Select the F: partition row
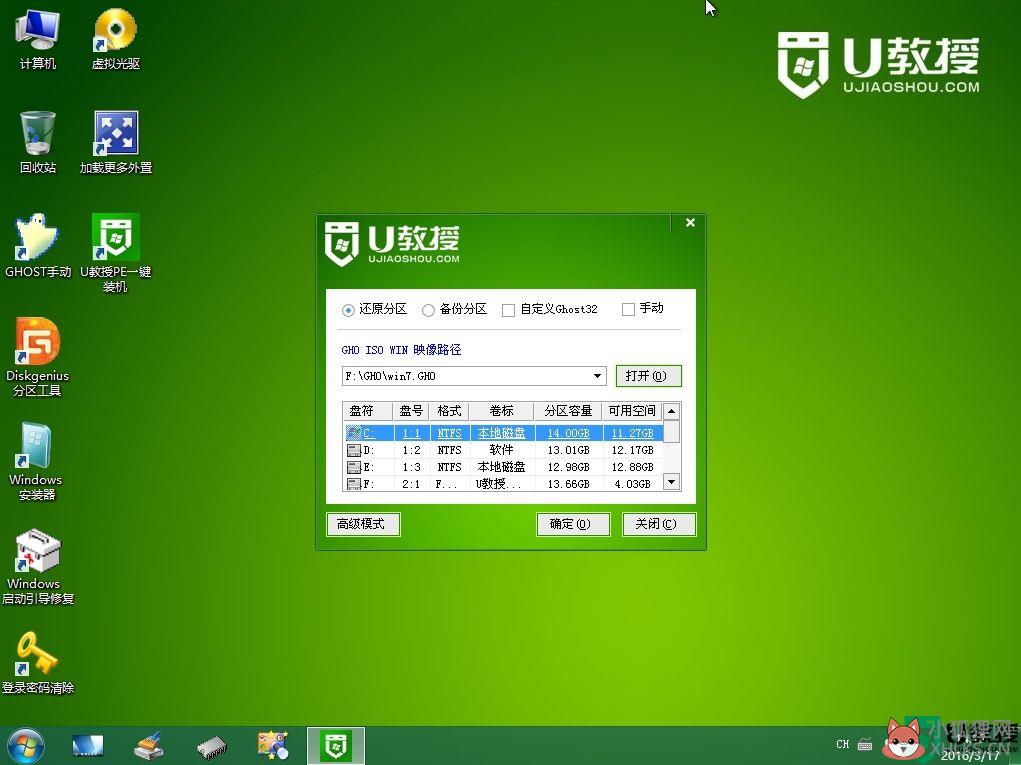The width and height of the screenshot is (1021, 765). pyautogui.click(x=503, y=483)
